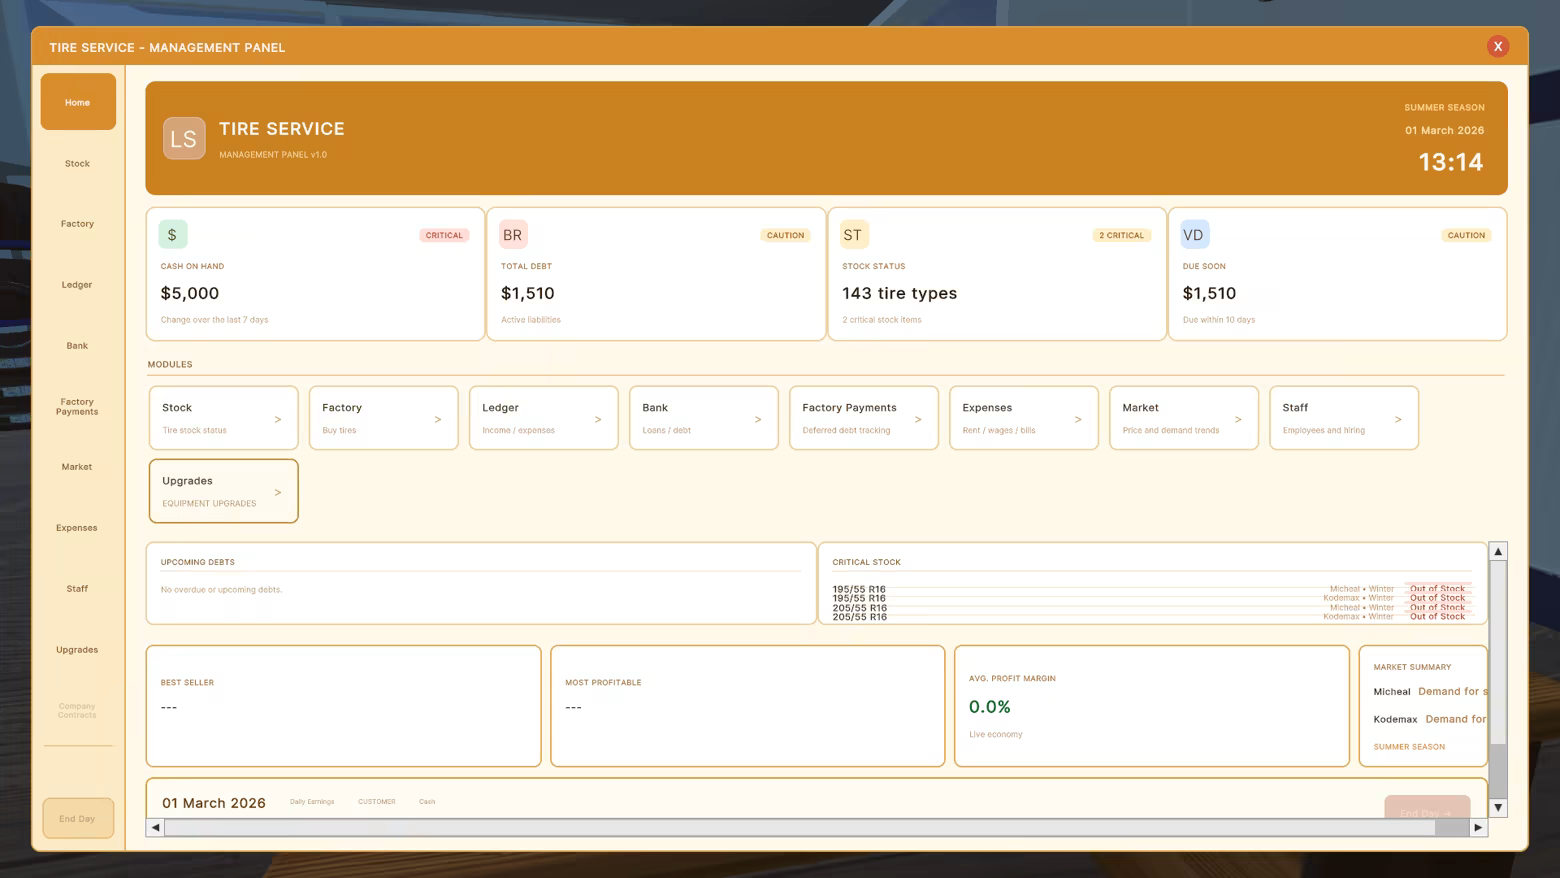Open the Stock module card arrow

278,419
